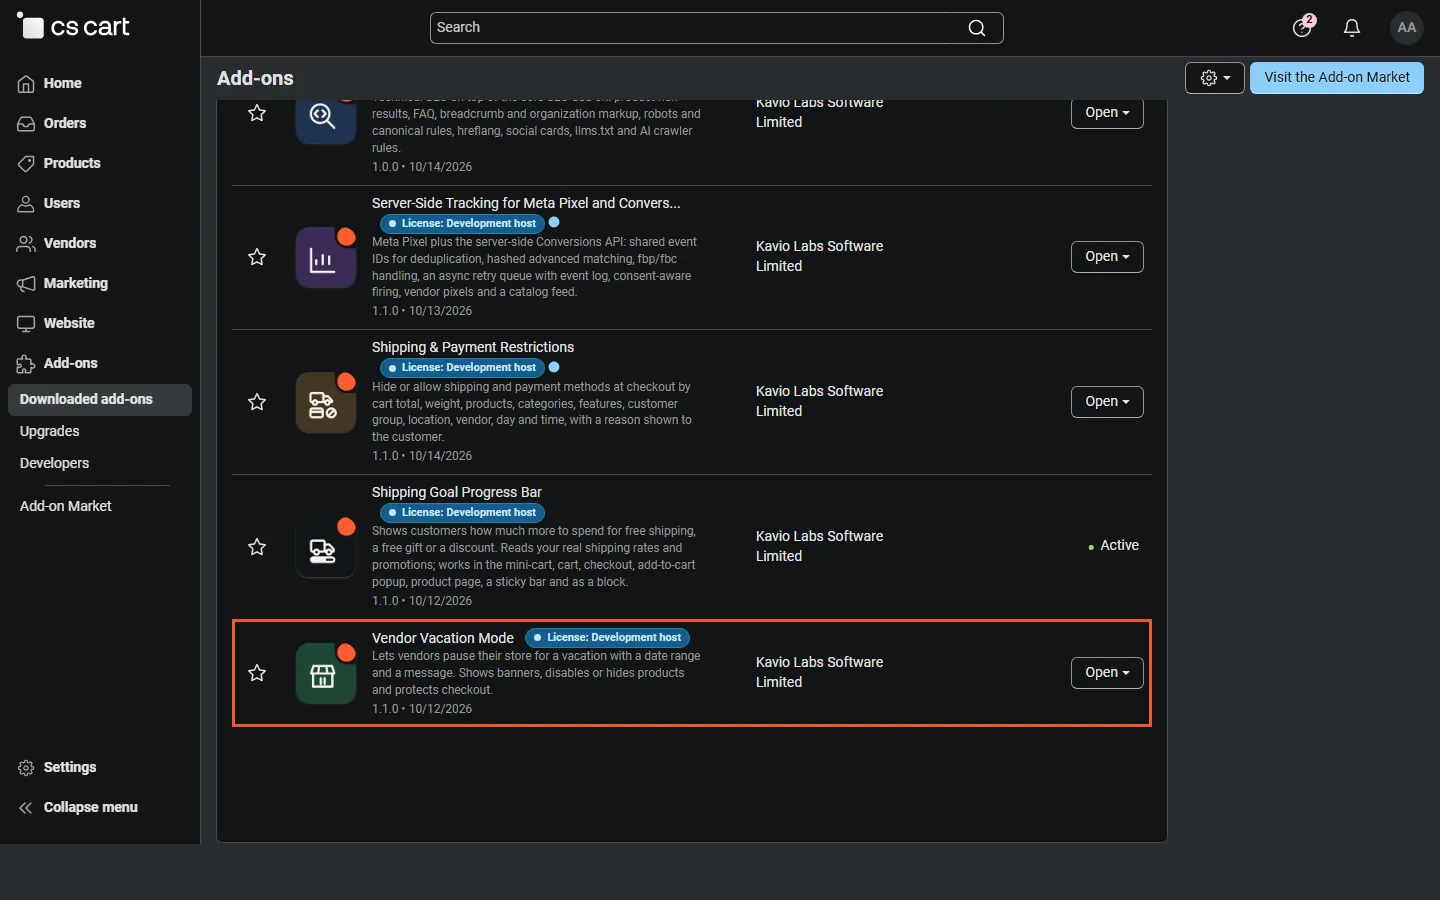This screenshot has height=900, width=1440.
Task: Expand Open dropdown for Server-Side Tracking
Action: pos(1107,257)
